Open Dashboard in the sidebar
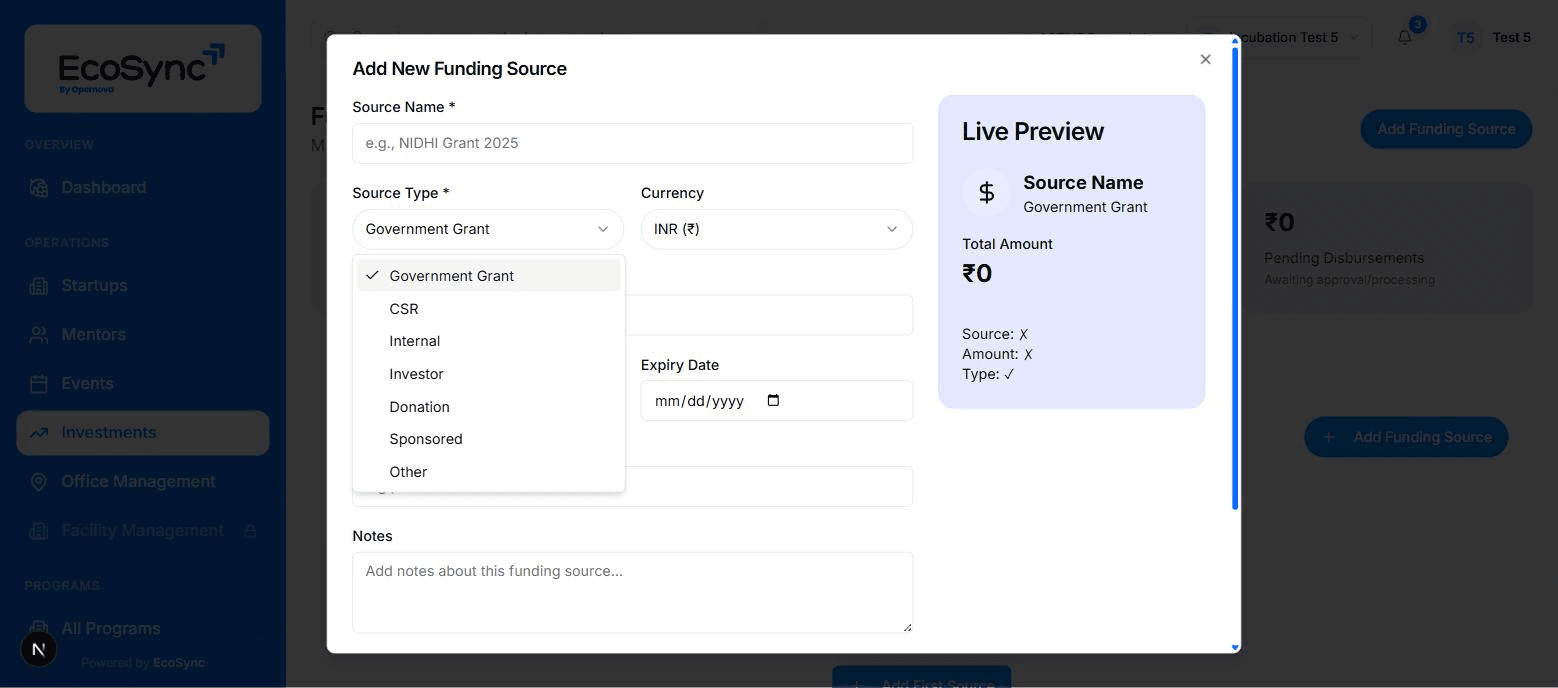The height and width of the screenshot is (688, 1558). [143, 187]
